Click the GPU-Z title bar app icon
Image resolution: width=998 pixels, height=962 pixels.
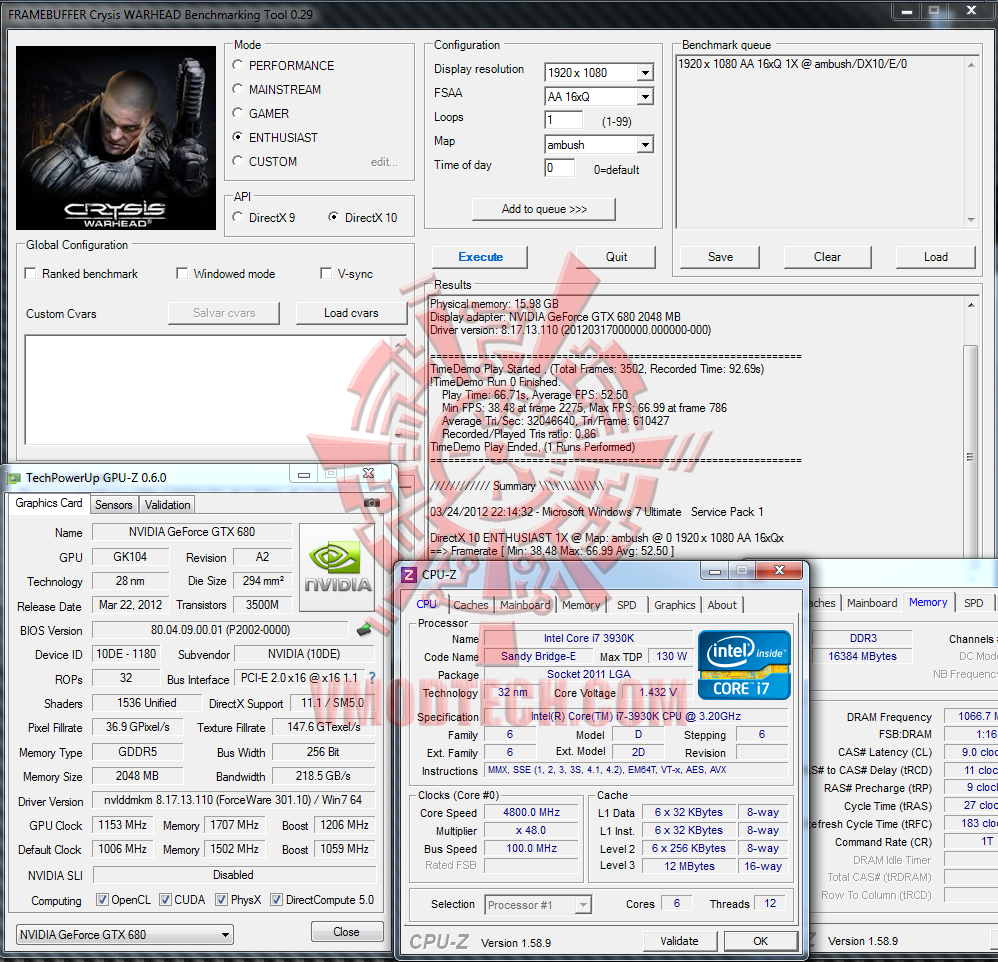(x=14, y=477)
